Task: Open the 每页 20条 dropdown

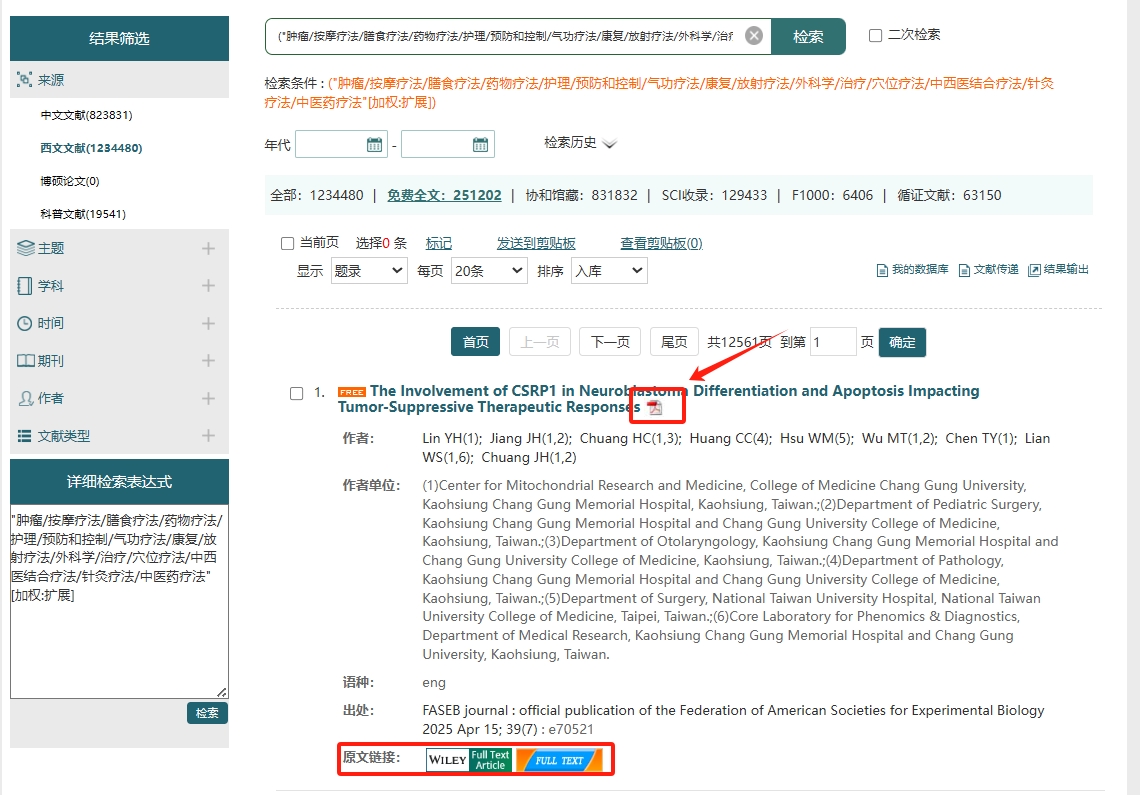Action: (489, 271)
